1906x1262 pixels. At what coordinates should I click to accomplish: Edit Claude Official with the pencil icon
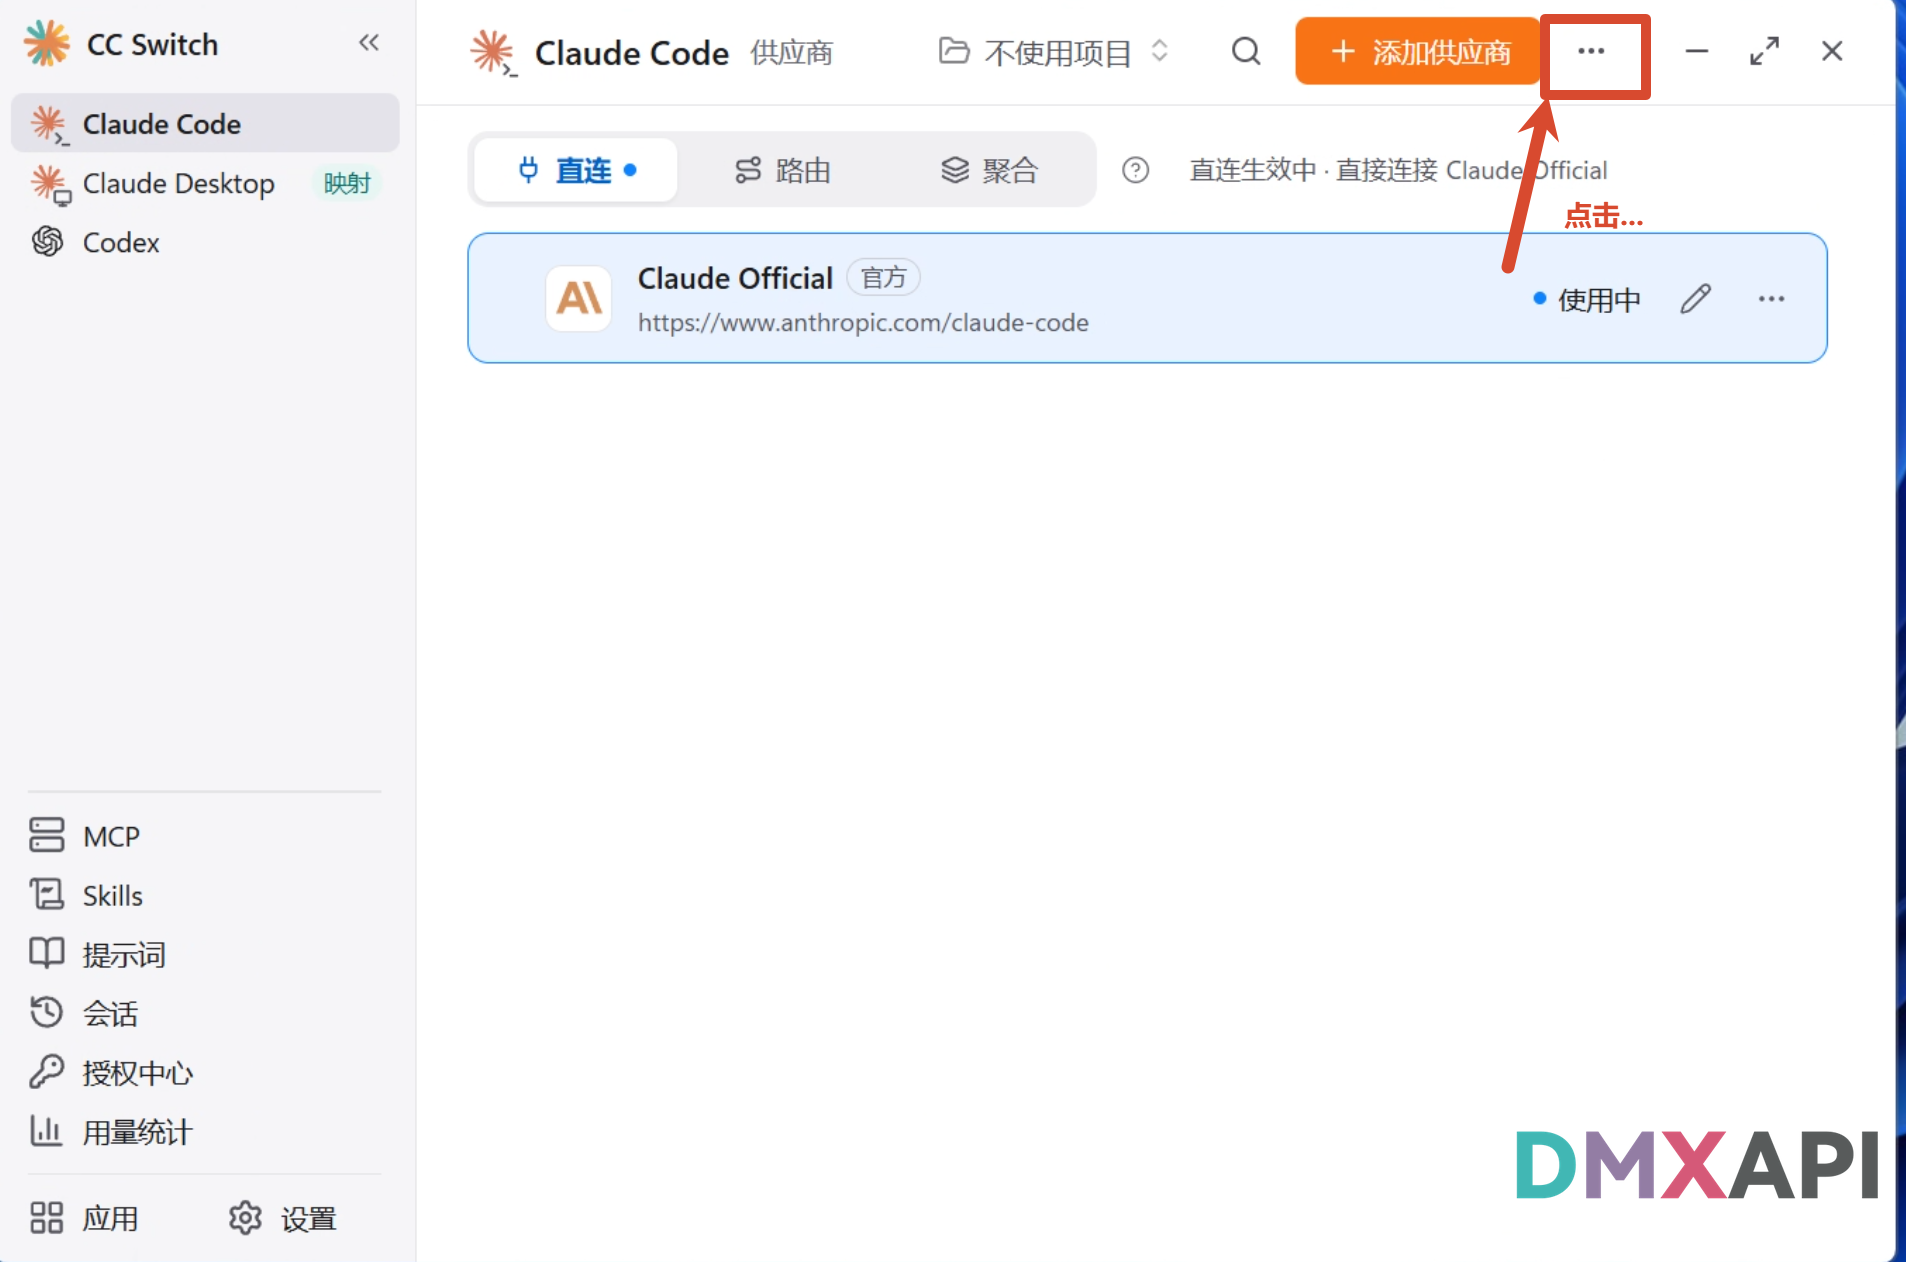click(1696, 298)
